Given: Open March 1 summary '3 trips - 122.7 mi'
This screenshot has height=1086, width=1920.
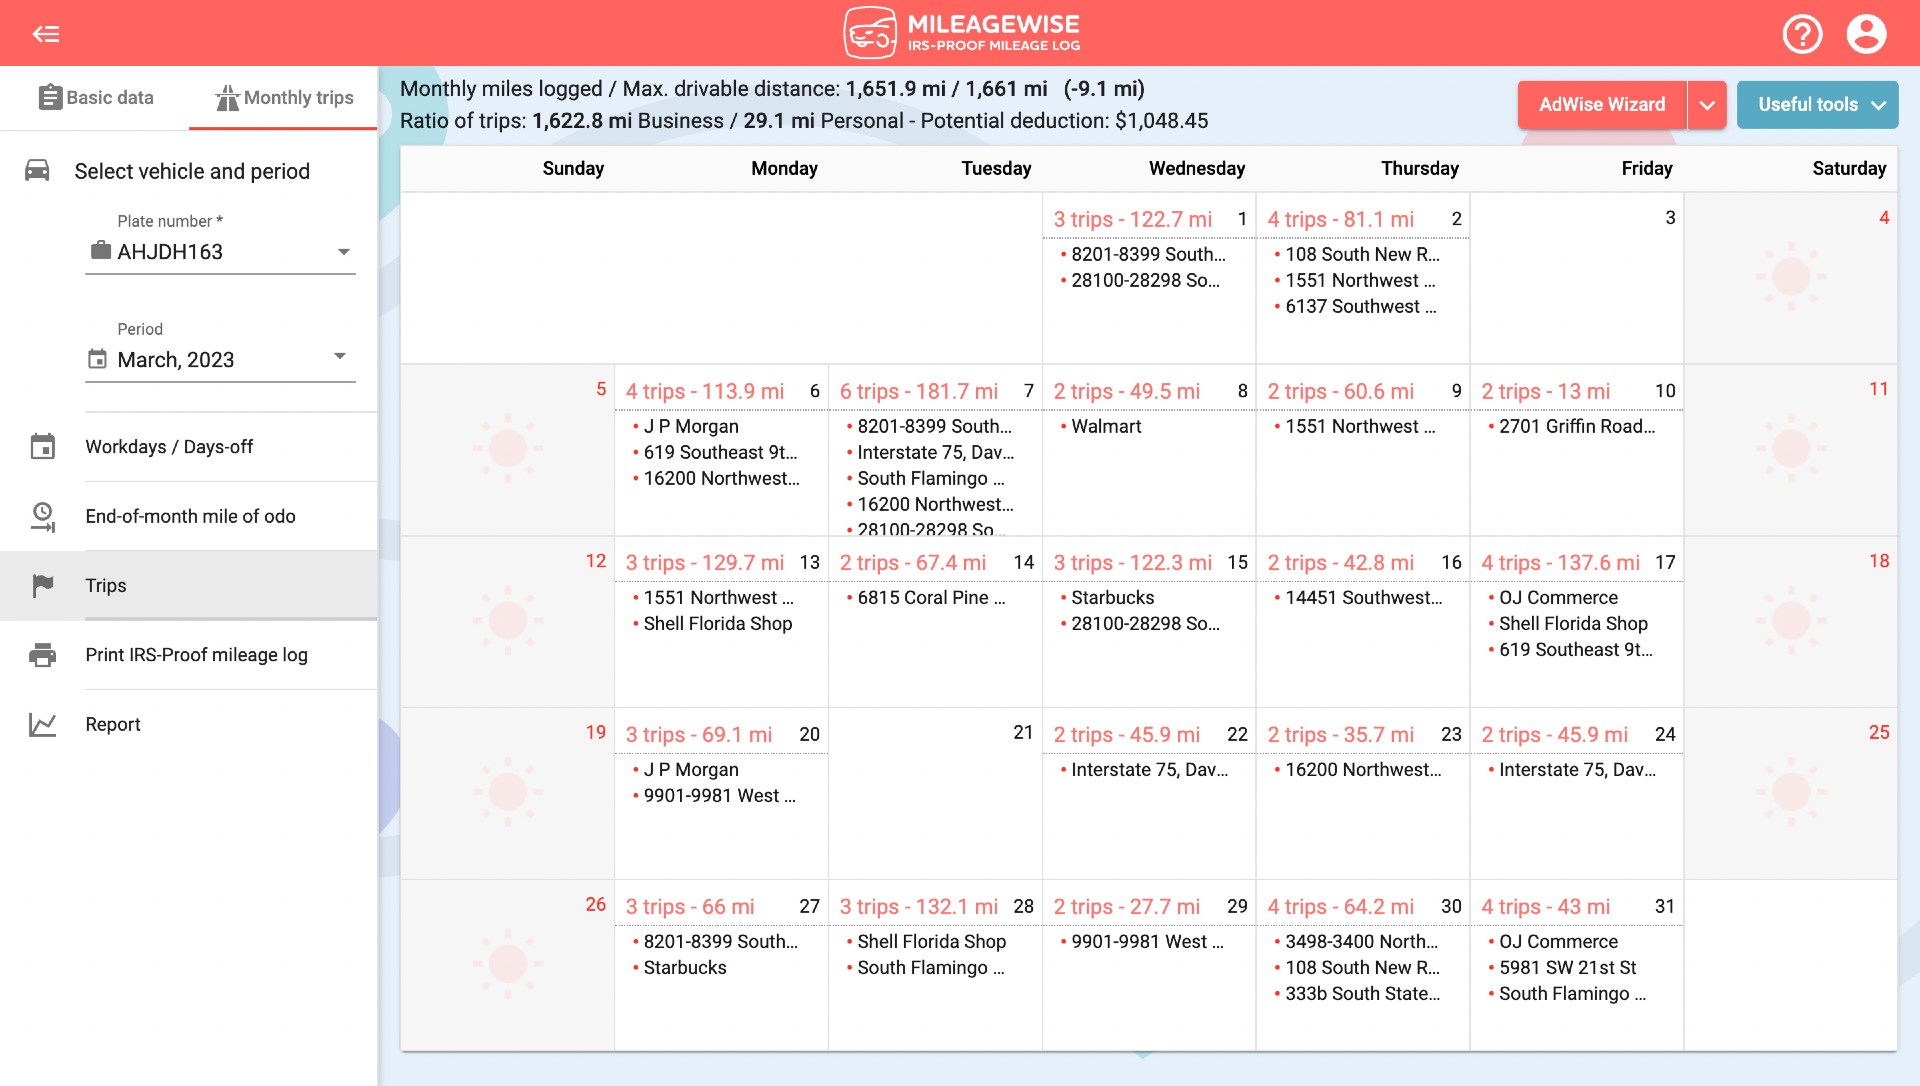Looking at the screenshot, I should click(1132, 219).
